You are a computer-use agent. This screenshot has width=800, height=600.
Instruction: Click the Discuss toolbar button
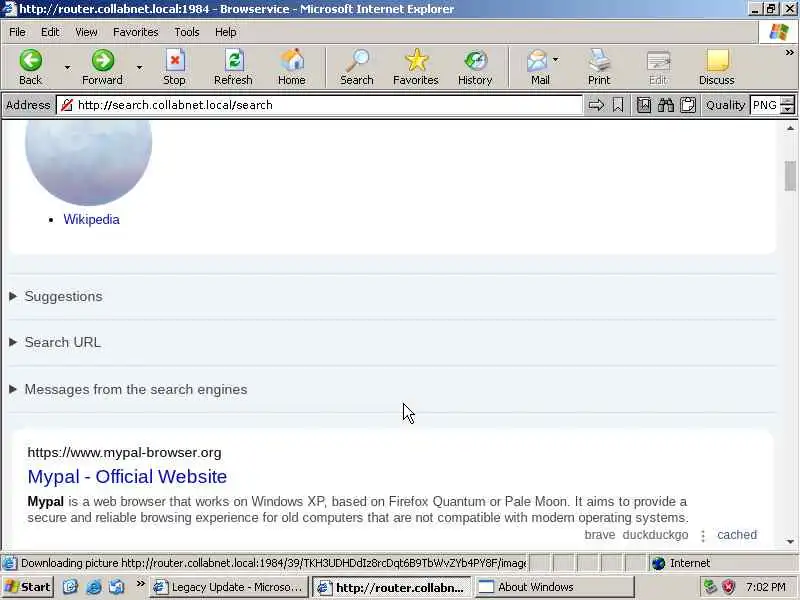[717, 67]
